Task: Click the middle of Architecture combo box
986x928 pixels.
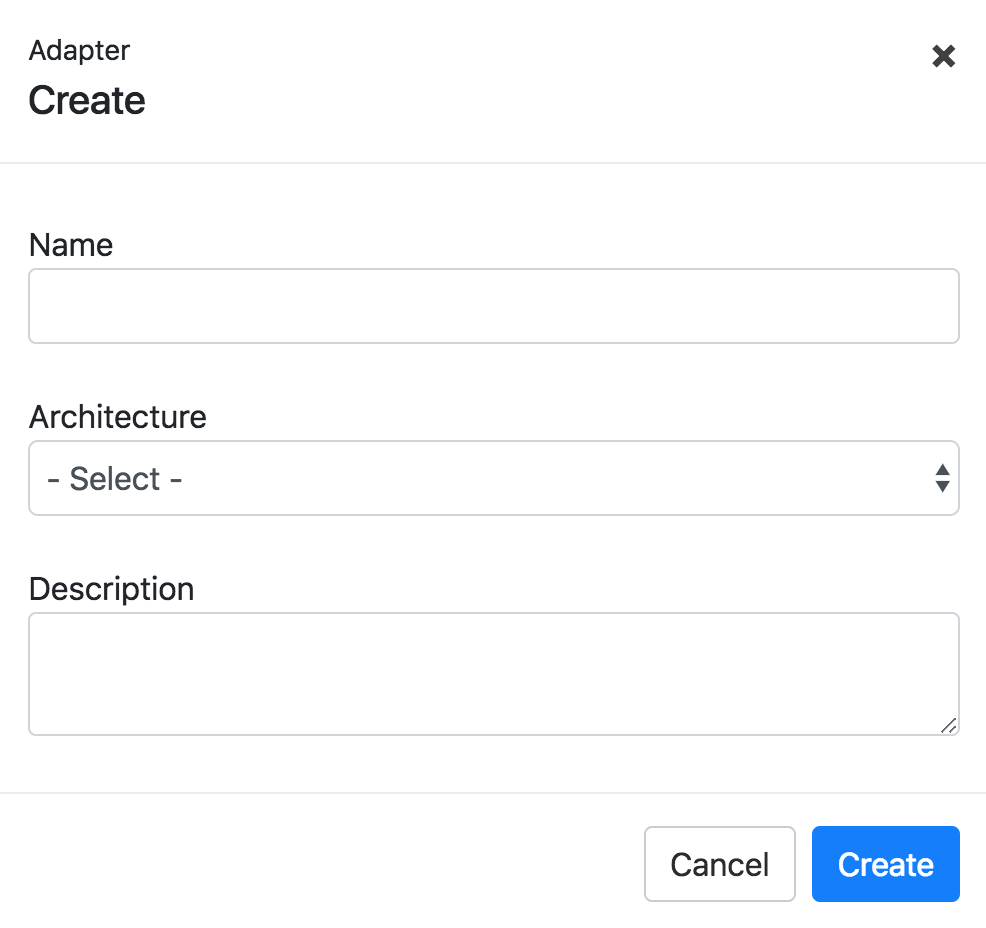Action: coord(494,478)
